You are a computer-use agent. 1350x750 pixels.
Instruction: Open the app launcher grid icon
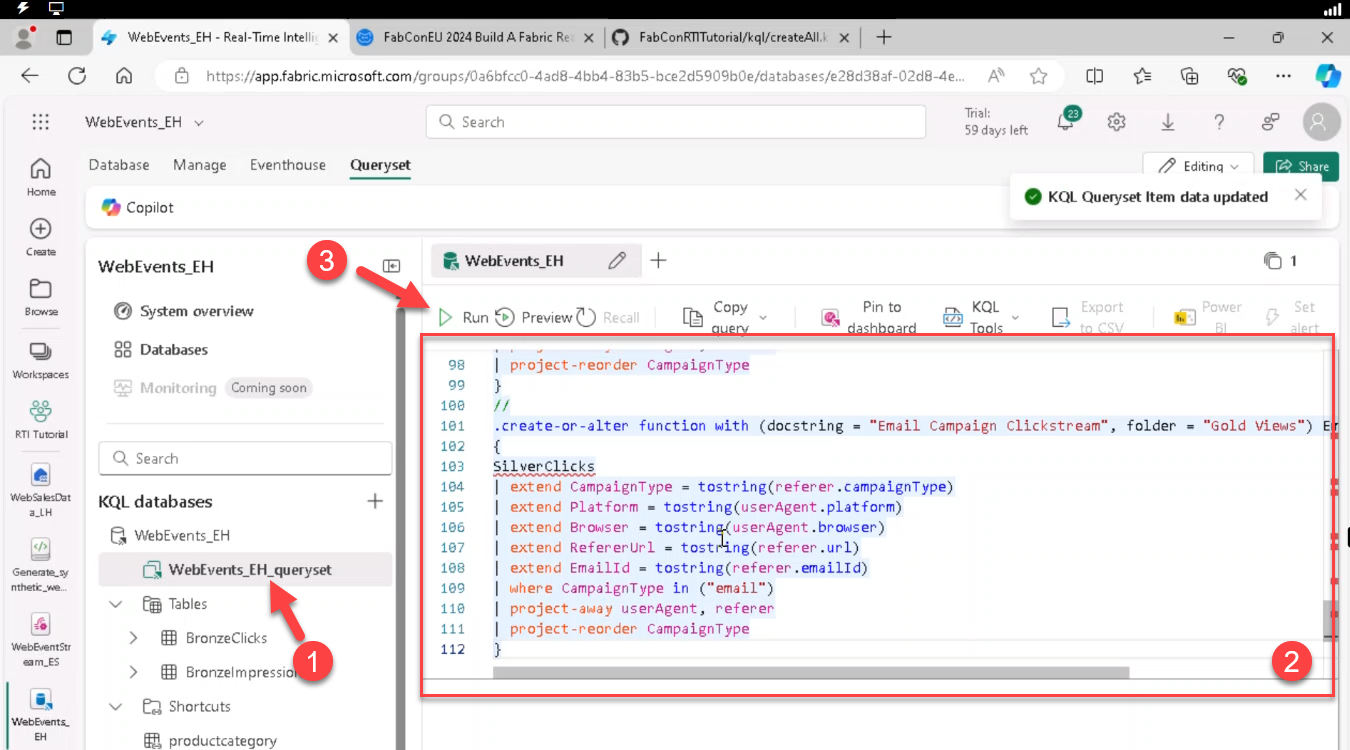coord(41,122)
